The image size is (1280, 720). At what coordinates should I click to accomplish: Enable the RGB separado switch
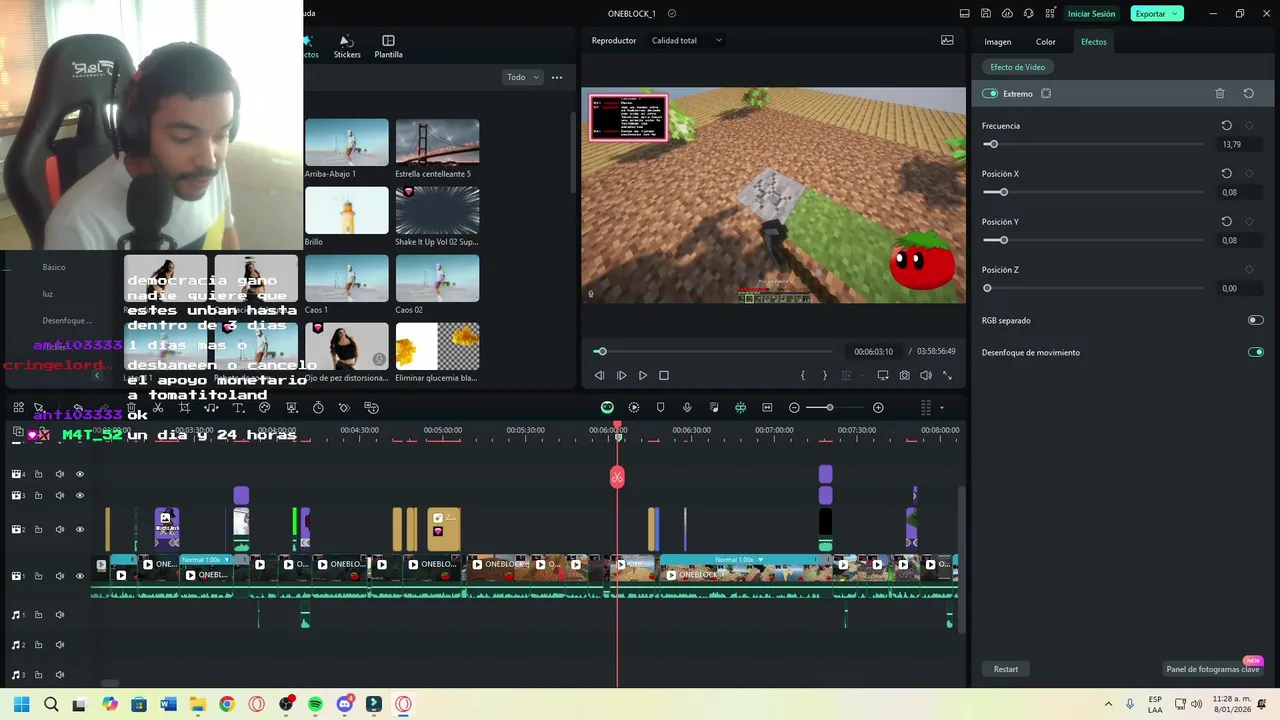click(1256, 320)
